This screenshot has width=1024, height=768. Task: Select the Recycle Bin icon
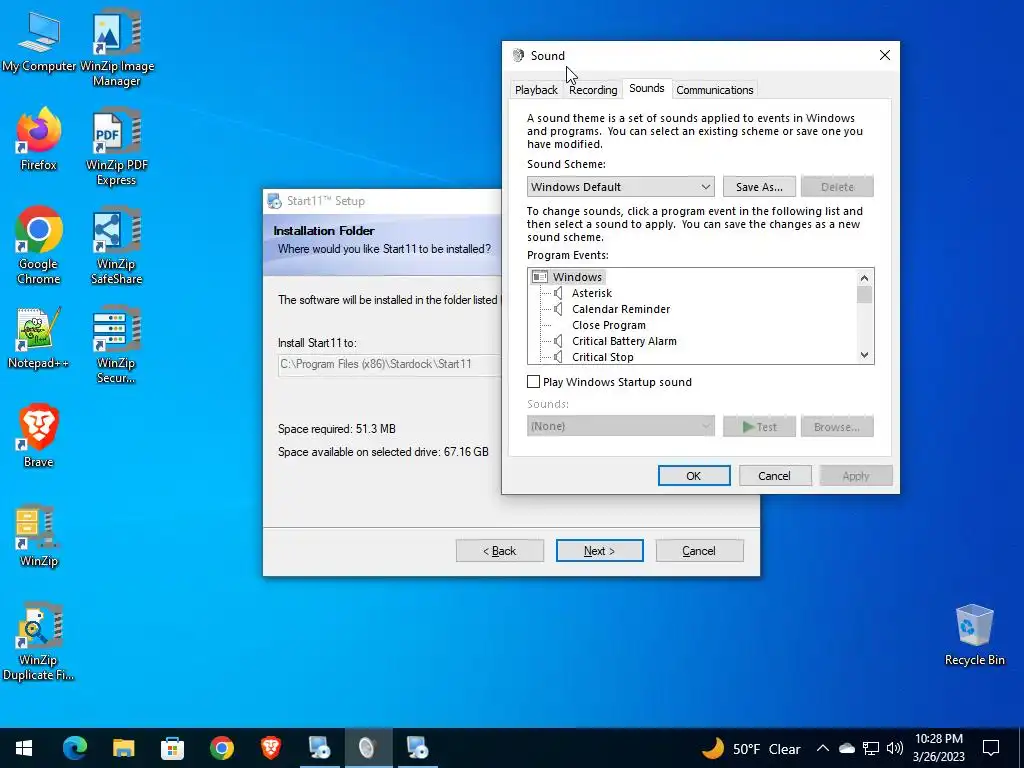[974, 635]
